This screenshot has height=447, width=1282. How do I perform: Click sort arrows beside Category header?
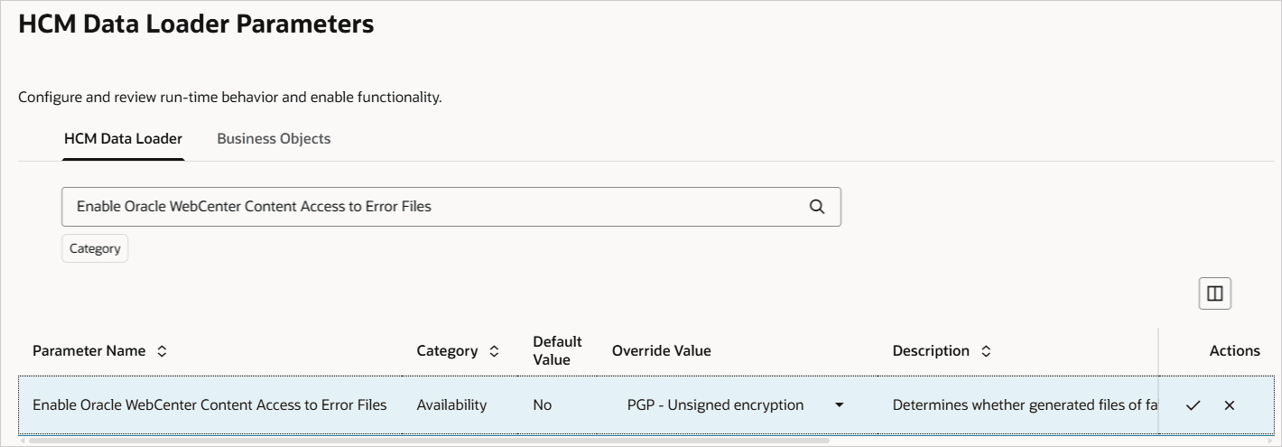494,351
